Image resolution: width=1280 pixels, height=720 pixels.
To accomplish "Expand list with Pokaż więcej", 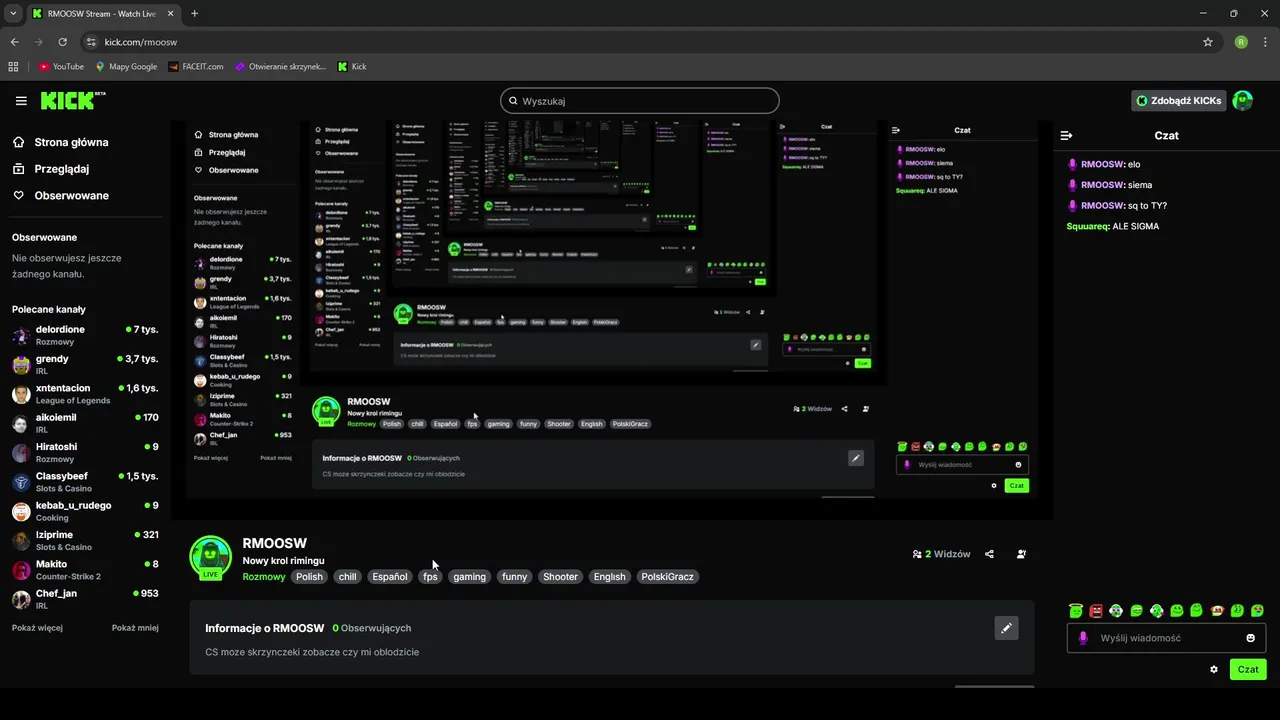I will tap(37, 628).
